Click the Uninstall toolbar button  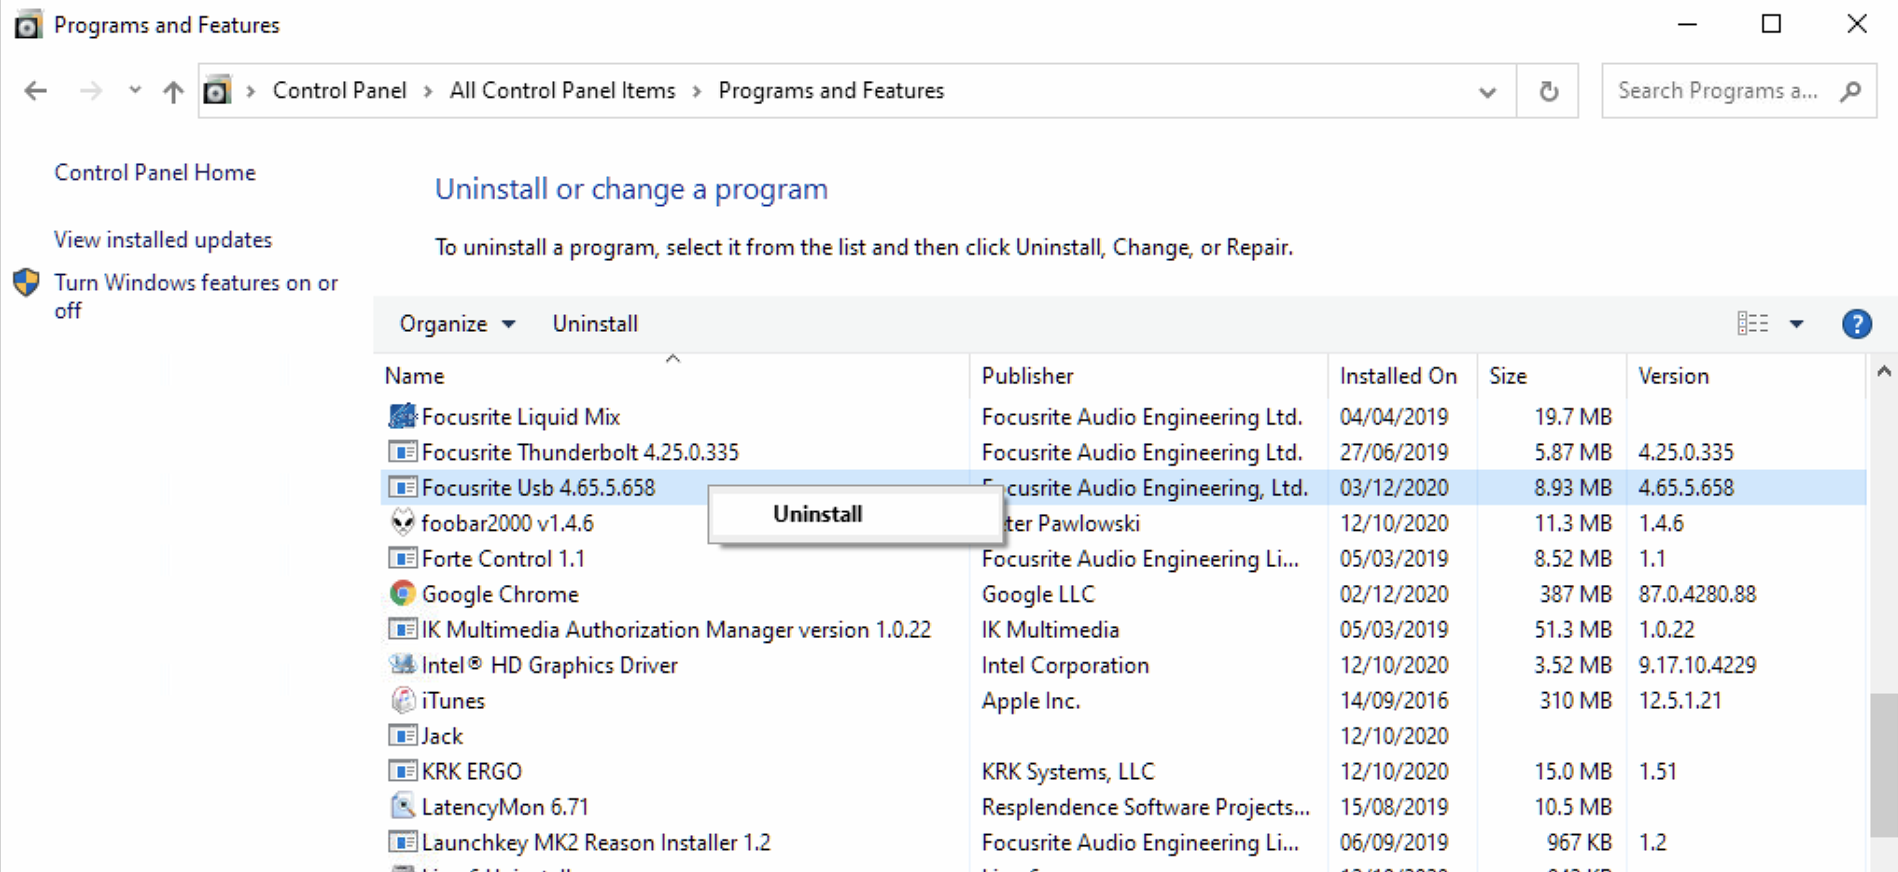595,324
